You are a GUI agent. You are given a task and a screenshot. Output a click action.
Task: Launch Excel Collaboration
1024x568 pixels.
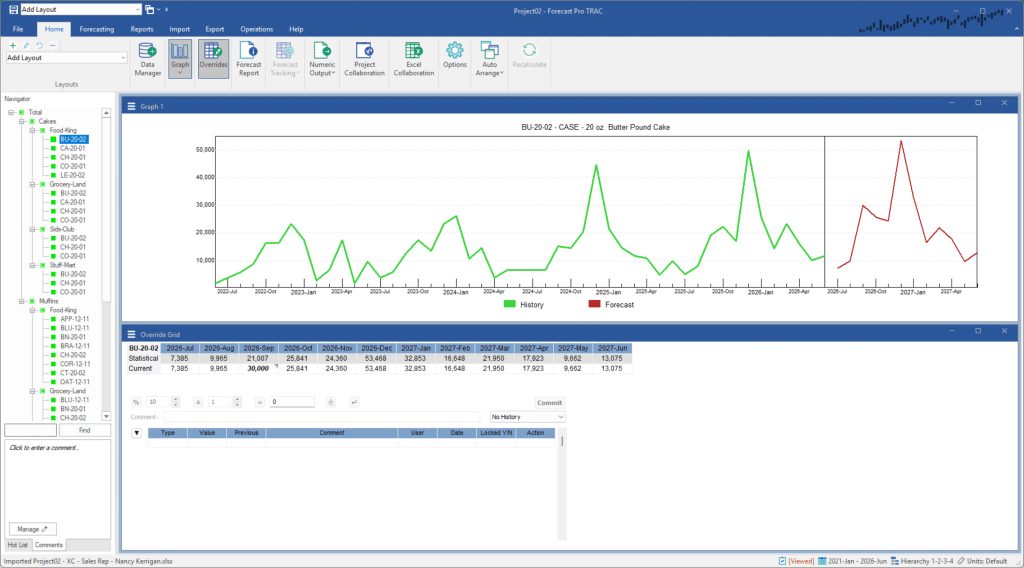[413, 58]
